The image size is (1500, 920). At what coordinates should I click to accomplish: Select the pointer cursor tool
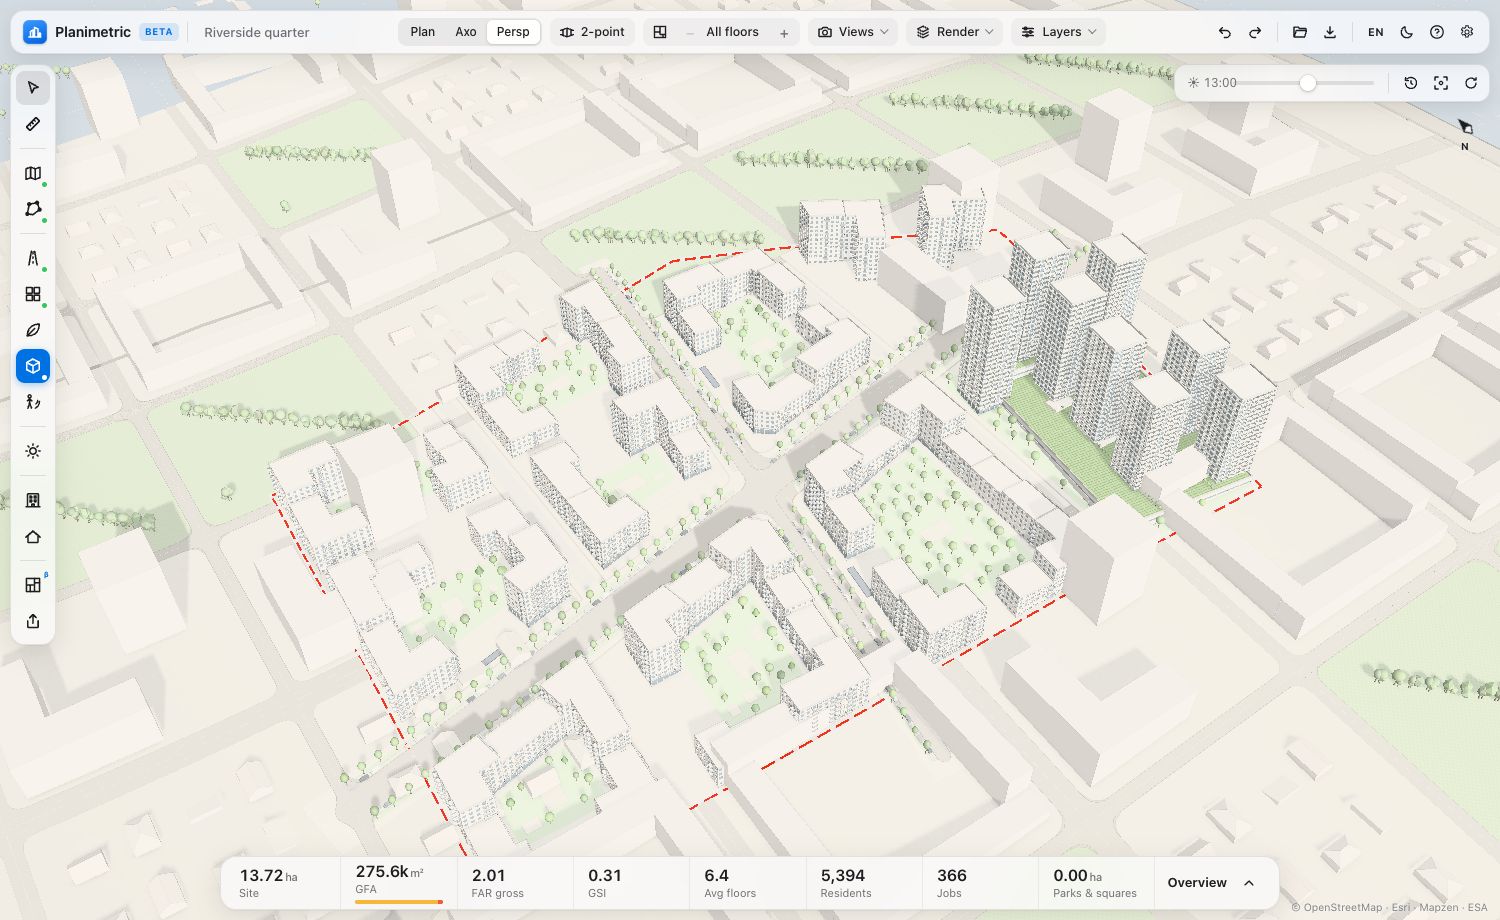click(x=33, y=88)
